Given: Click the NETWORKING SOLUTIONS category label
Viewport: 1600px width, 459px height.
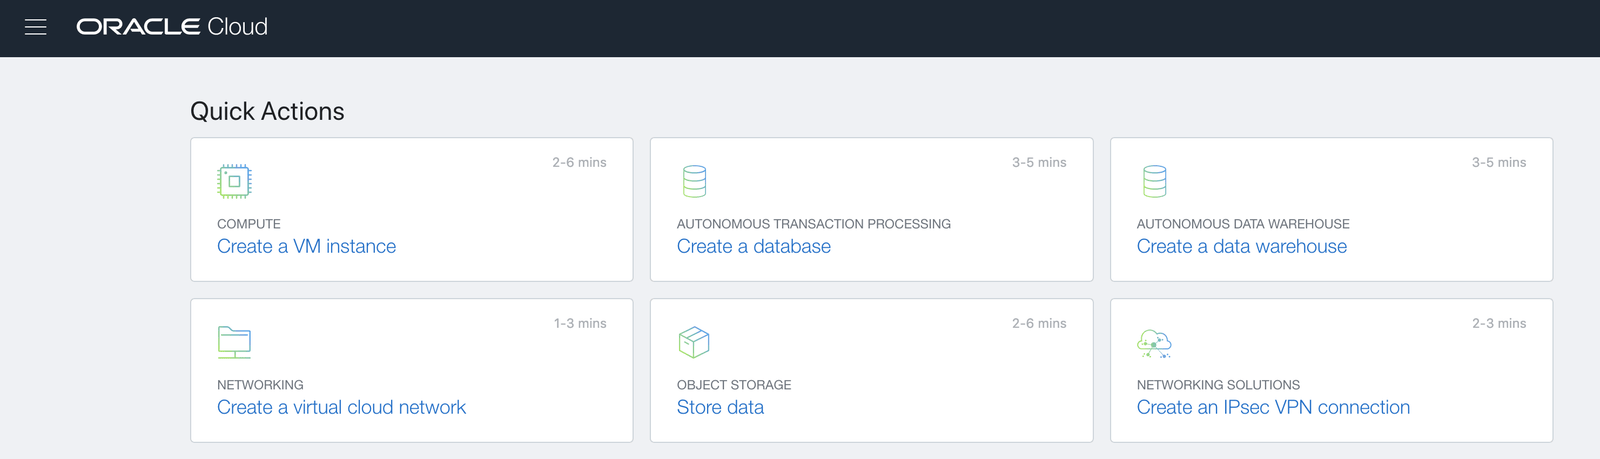Looking at the screenshot, I should 1218,385.
